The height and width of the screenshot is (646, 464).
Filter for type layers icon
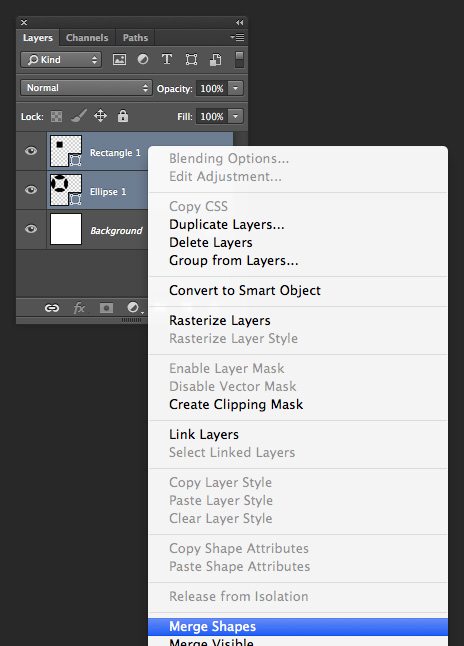pos(167,59)
